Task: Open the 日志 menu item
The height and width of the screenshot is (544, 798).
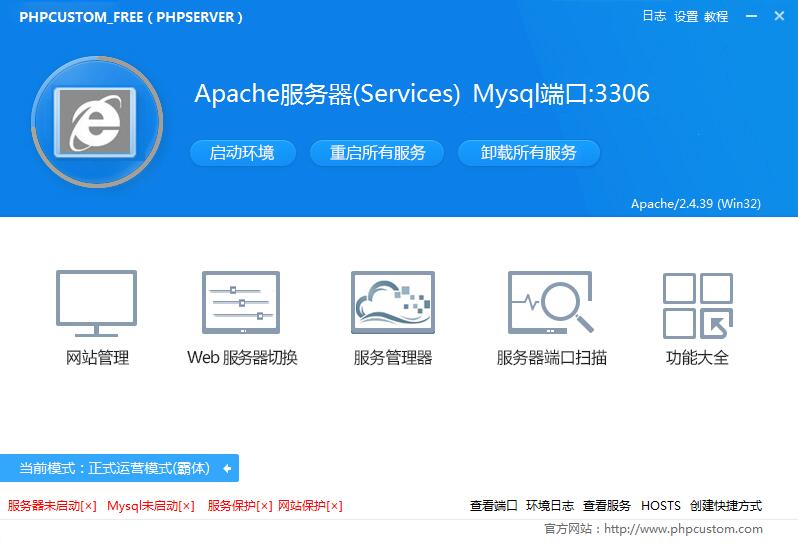Action: pos(654,17)
